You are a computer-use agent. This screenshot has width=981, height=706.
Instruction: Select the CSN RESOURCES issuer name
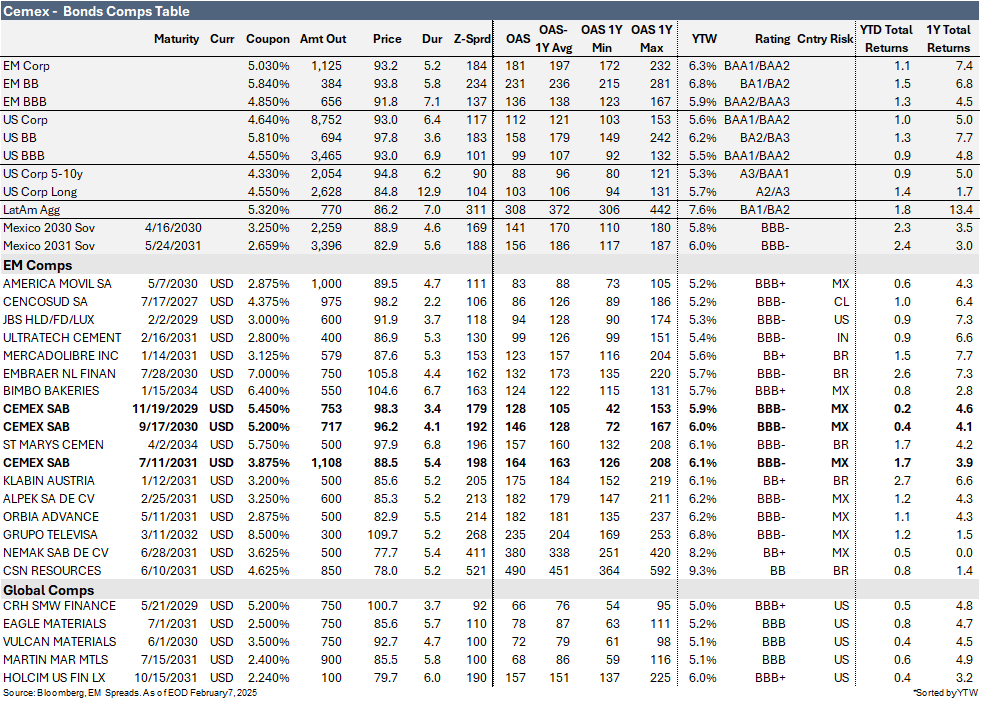point(52,571)
